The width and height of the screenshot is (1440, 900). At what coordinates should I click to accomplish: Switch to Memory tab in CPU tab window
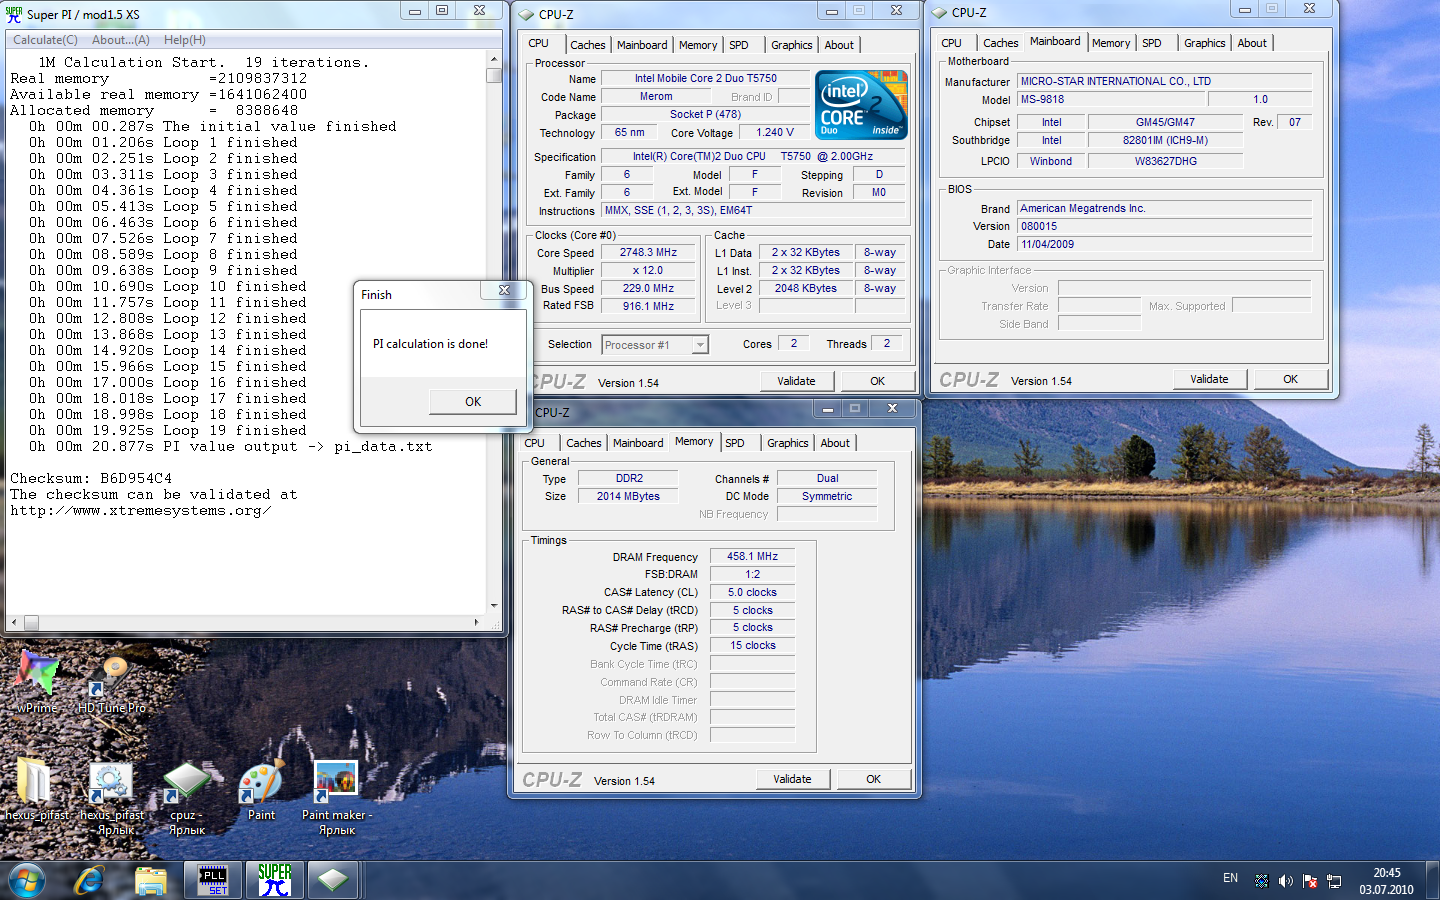pos(698,45)
